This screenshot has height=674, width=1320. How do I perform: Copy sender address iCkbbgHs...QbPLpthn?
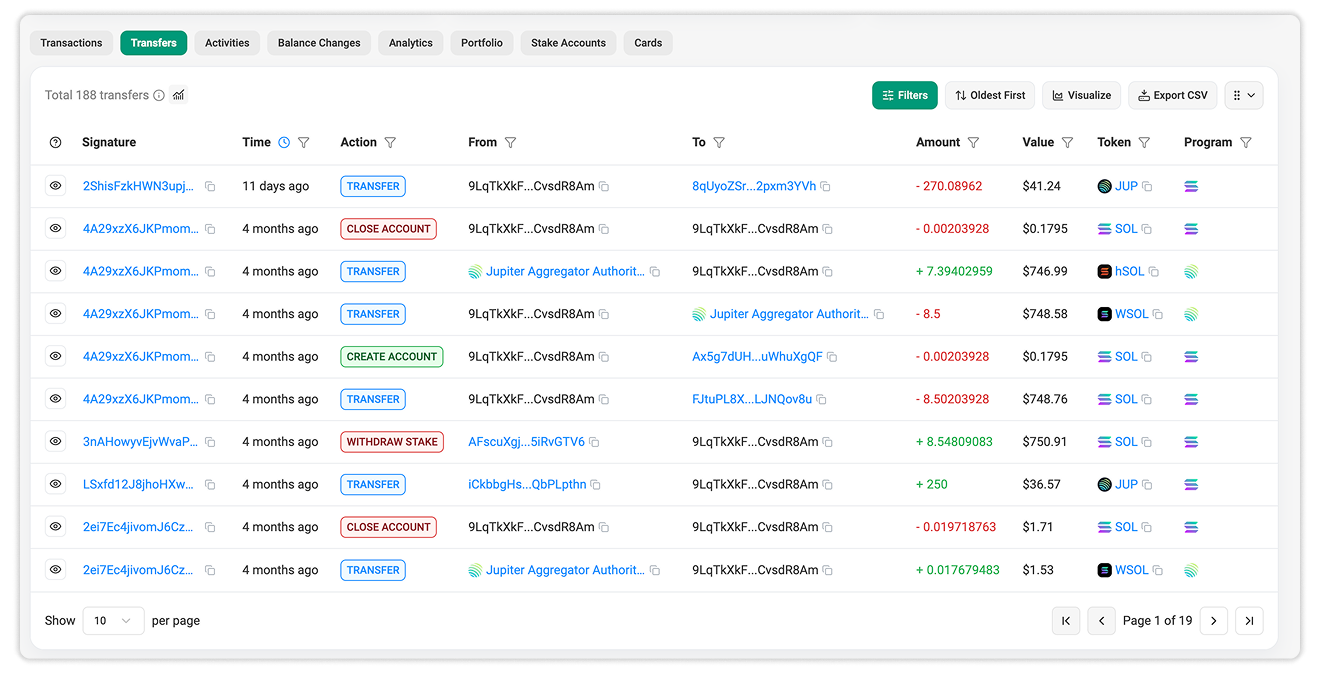pos(596,485)
